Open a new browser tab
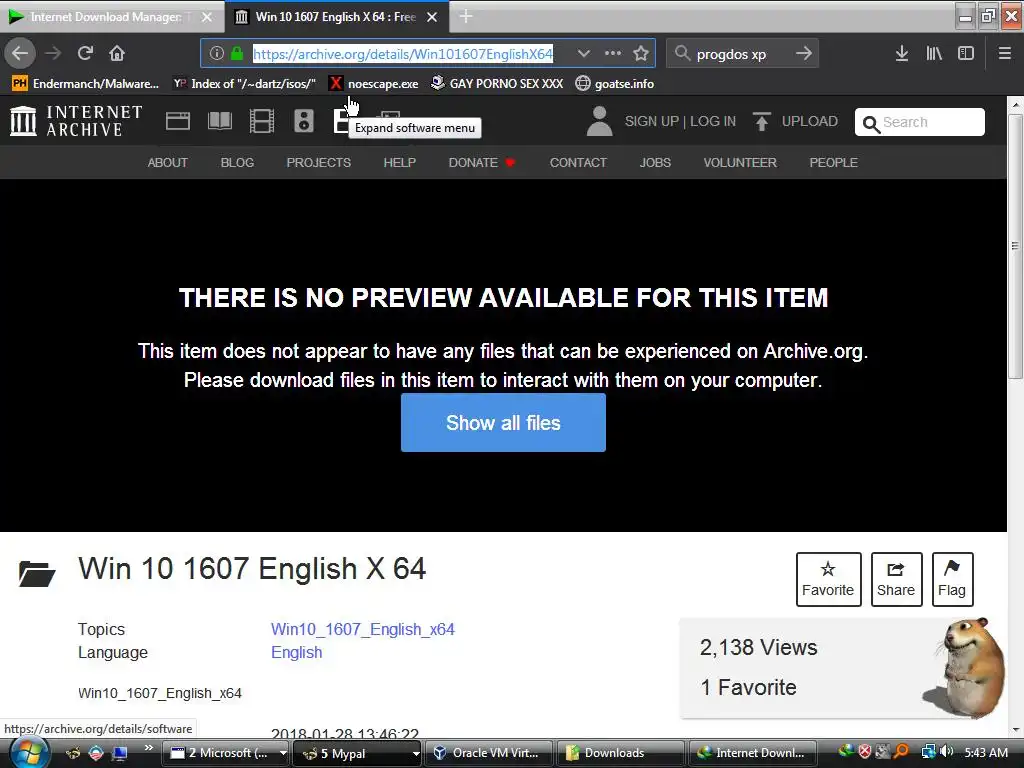Image resolution: width=1024 pixels, height=768 pixels. tap(466, 17)
